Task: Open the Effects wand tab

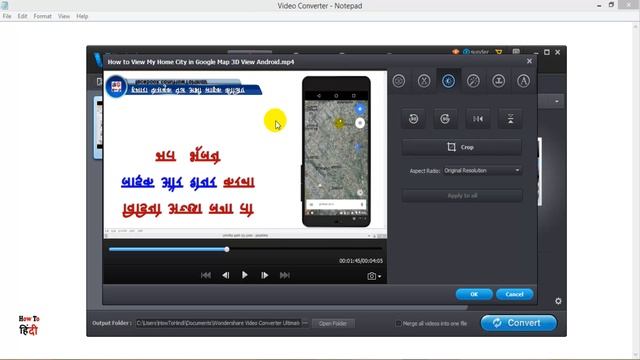Action: click(x=473, y=81)
